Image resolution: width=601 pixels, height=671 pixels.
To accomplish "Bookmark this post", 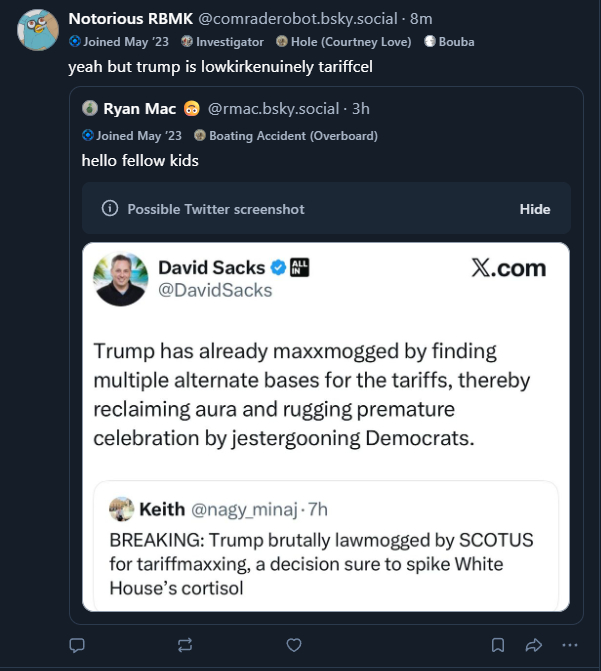I will tap(497, 644).
